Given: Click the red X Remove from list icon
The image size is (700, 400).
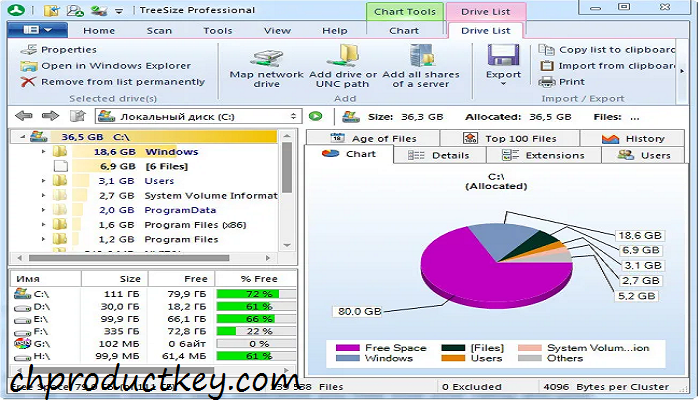Looking at the screenshot, I should pyautogui.click(x=28, y=82).
